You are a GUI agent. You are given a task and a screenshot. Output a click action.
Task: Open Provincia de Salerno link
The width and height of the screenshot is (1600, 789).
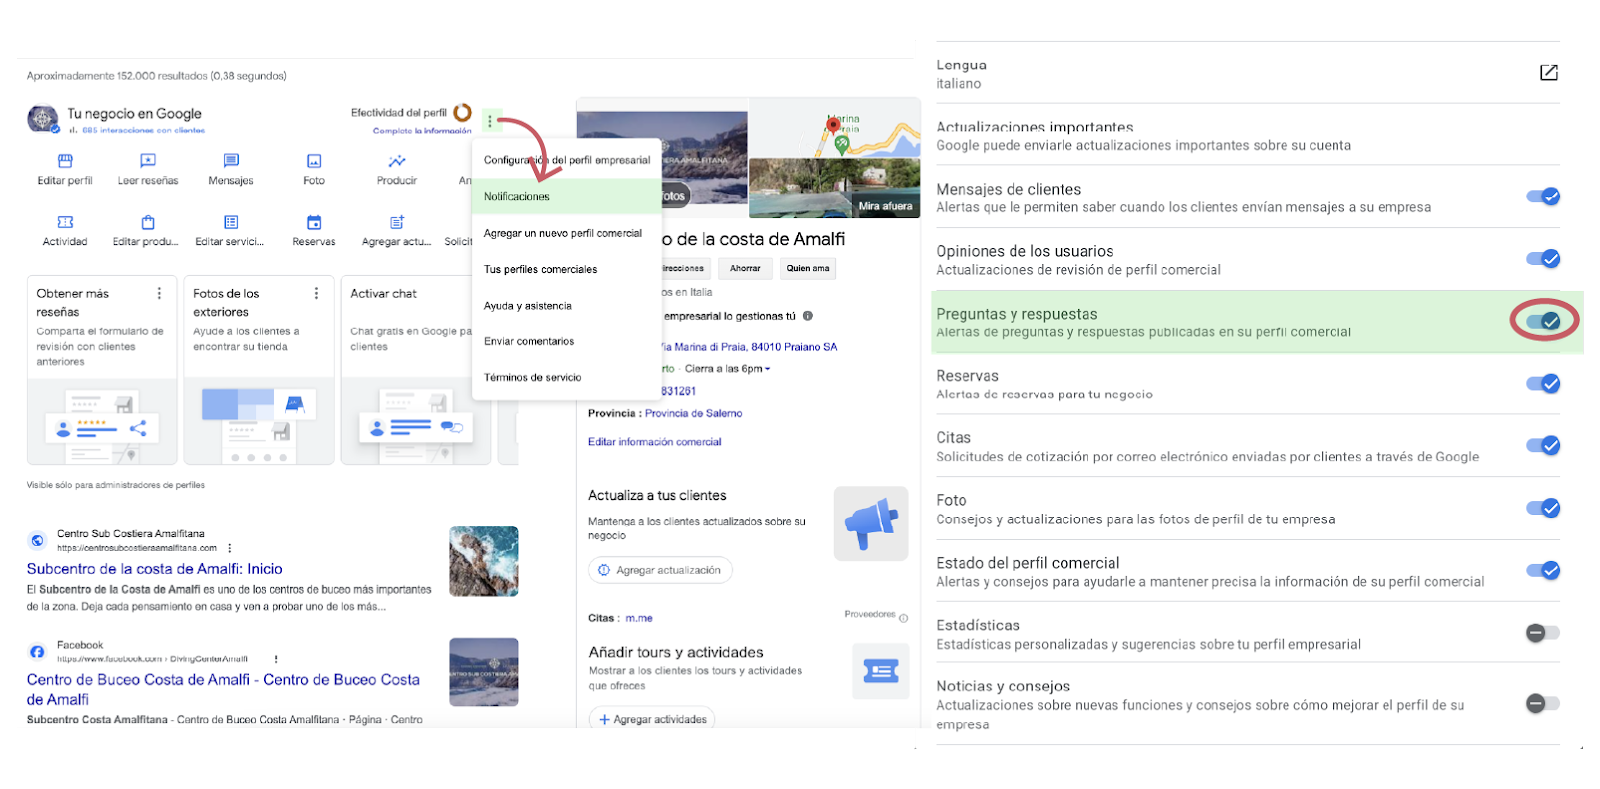(x=693, y=413)
